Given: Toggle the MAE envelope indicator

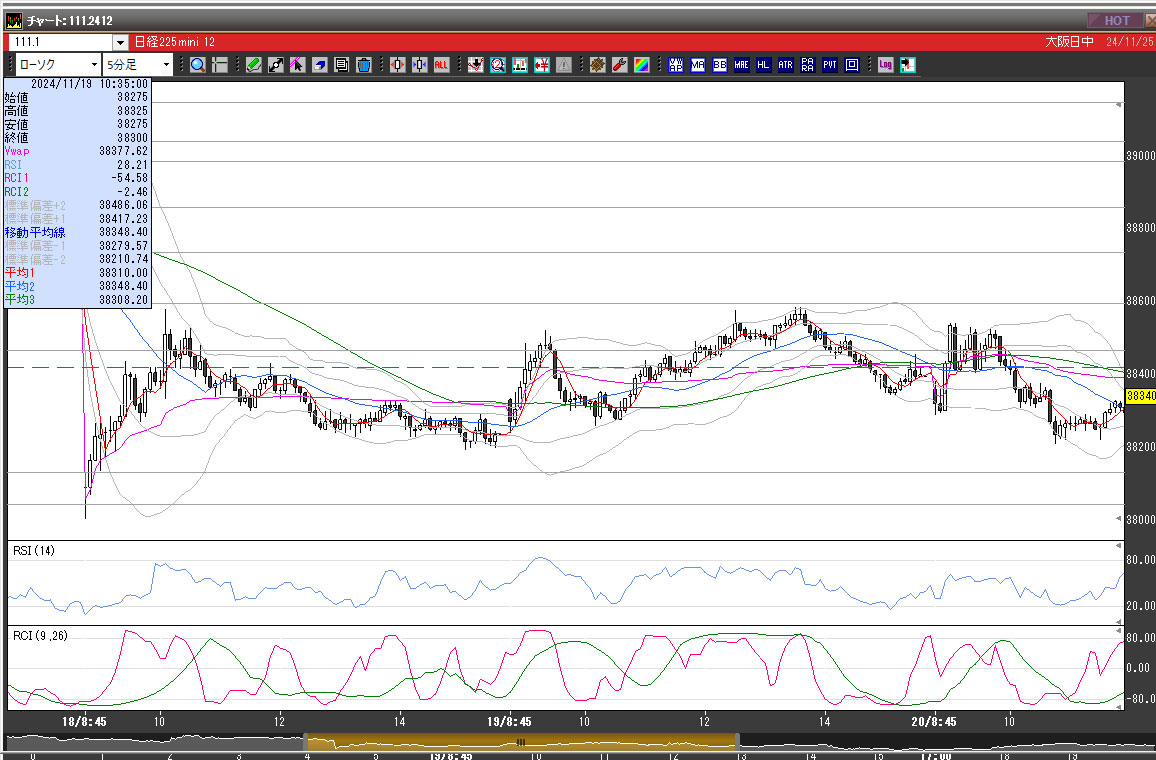Looking at the screenshot, I should coord(741,65).
